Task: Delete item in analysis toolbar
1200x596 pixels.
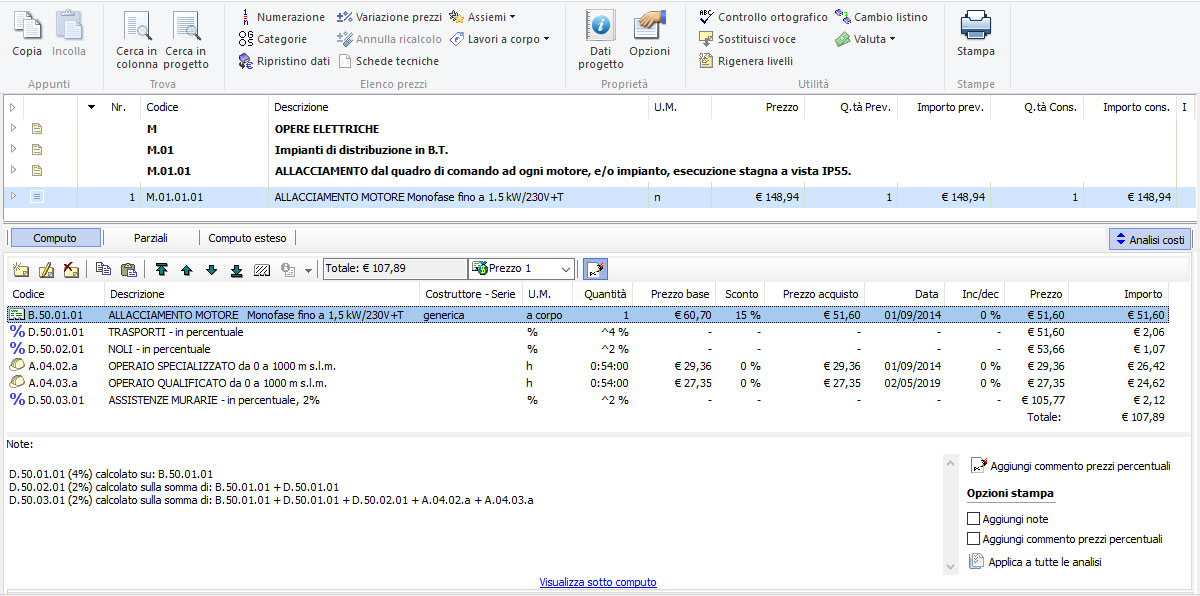Action: 71,269
